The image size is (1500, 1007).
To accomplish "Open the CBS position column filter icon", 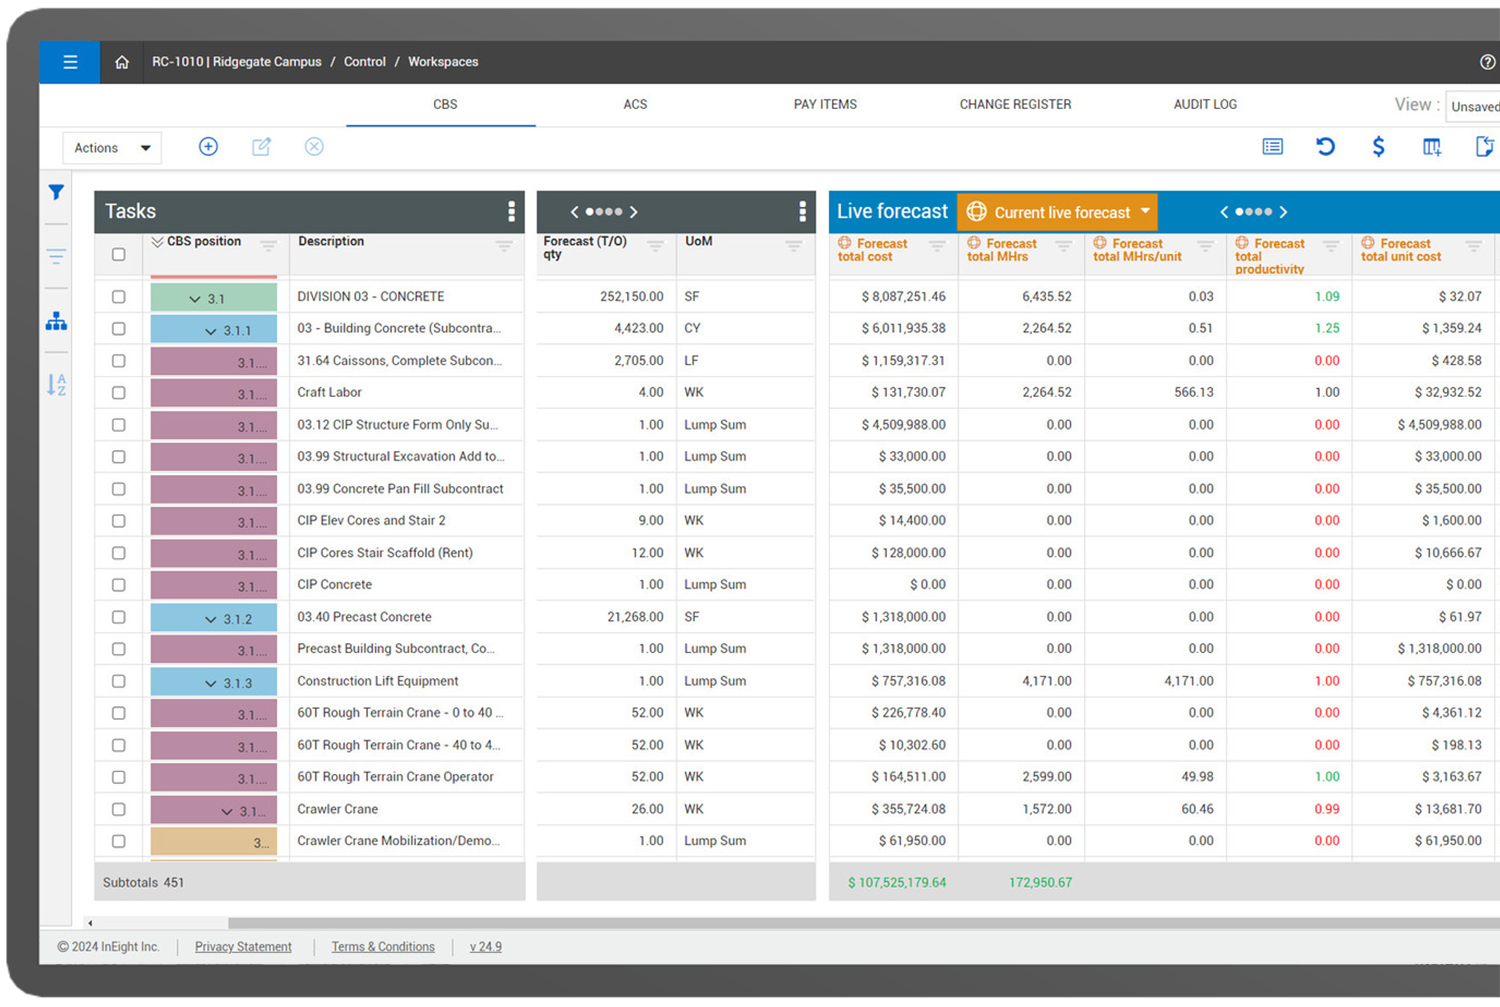I will point(268,244).
